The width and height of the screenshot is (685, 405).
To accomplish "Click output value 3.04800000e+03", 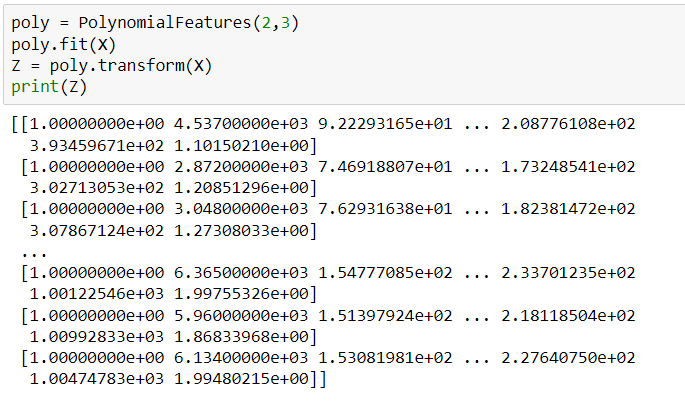I will (241, 209).
